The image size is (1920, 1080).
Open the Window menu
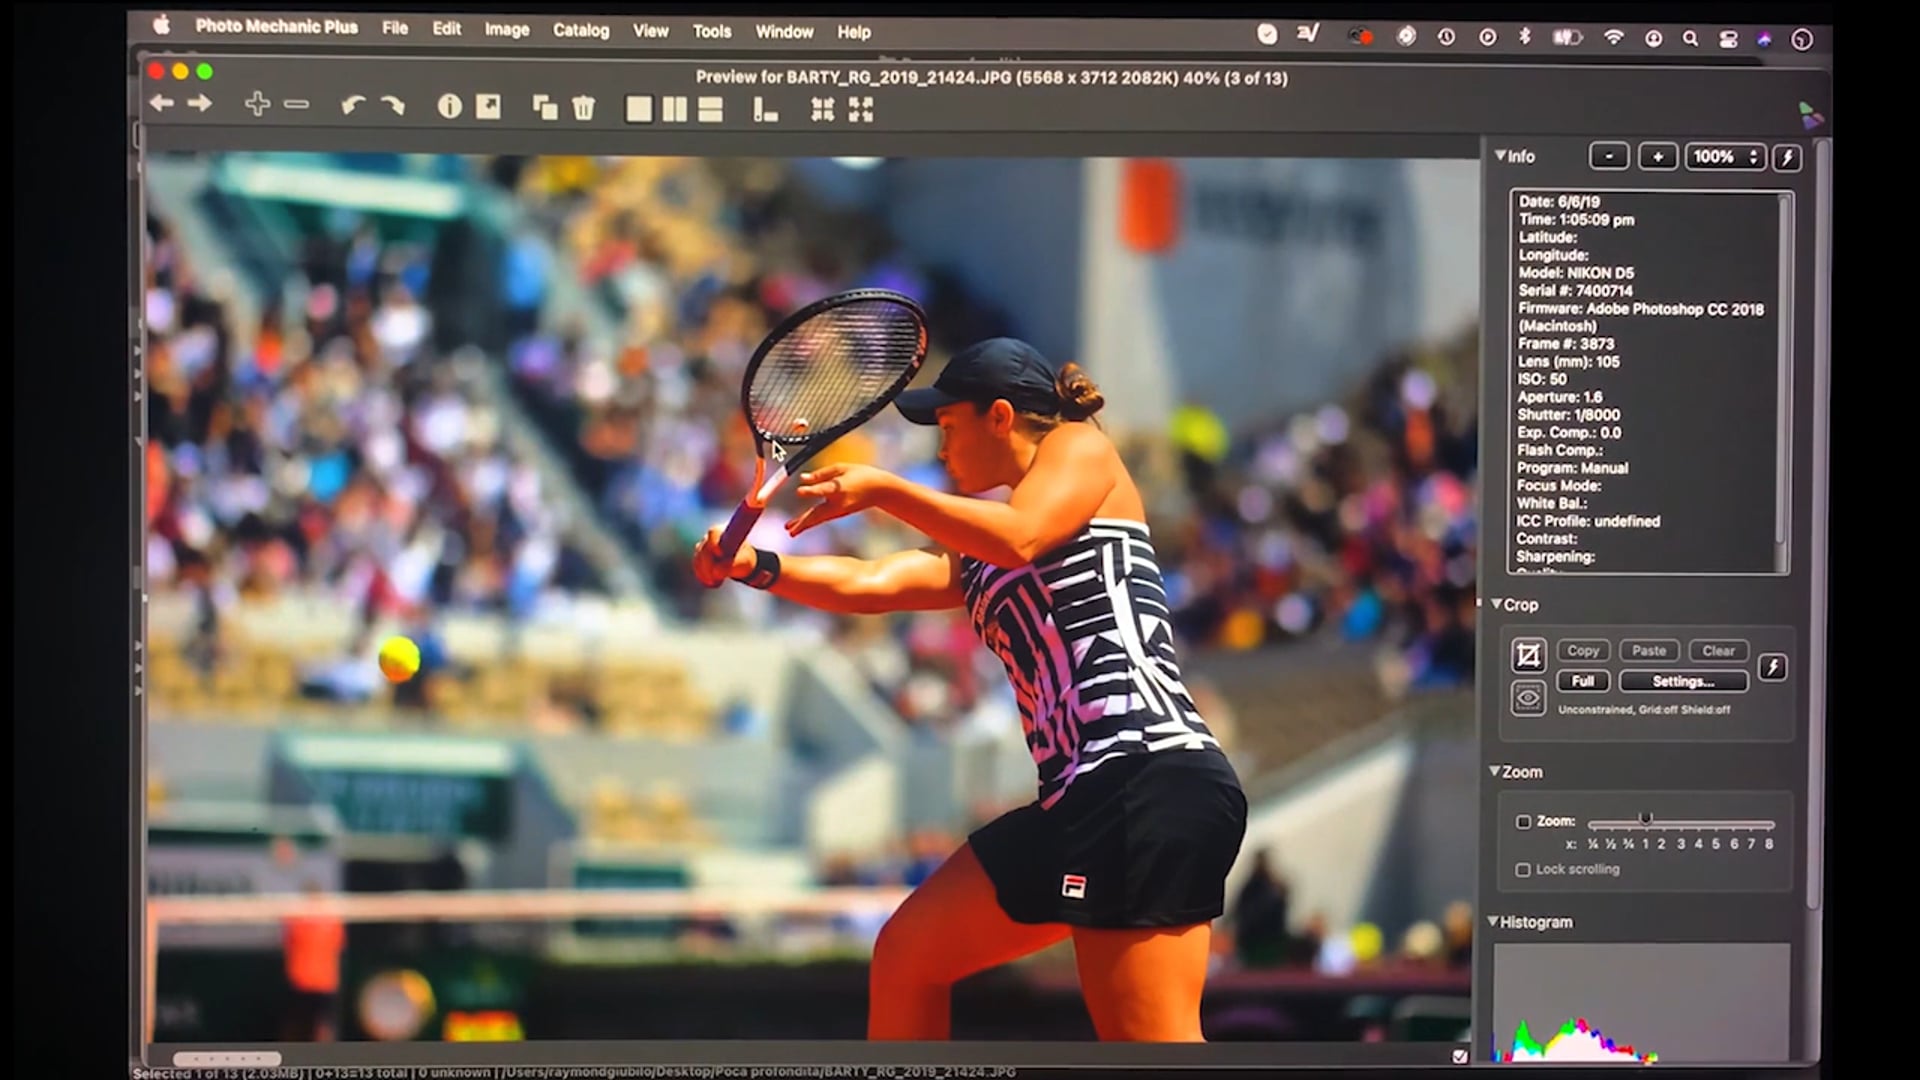(x=784, y=32)
